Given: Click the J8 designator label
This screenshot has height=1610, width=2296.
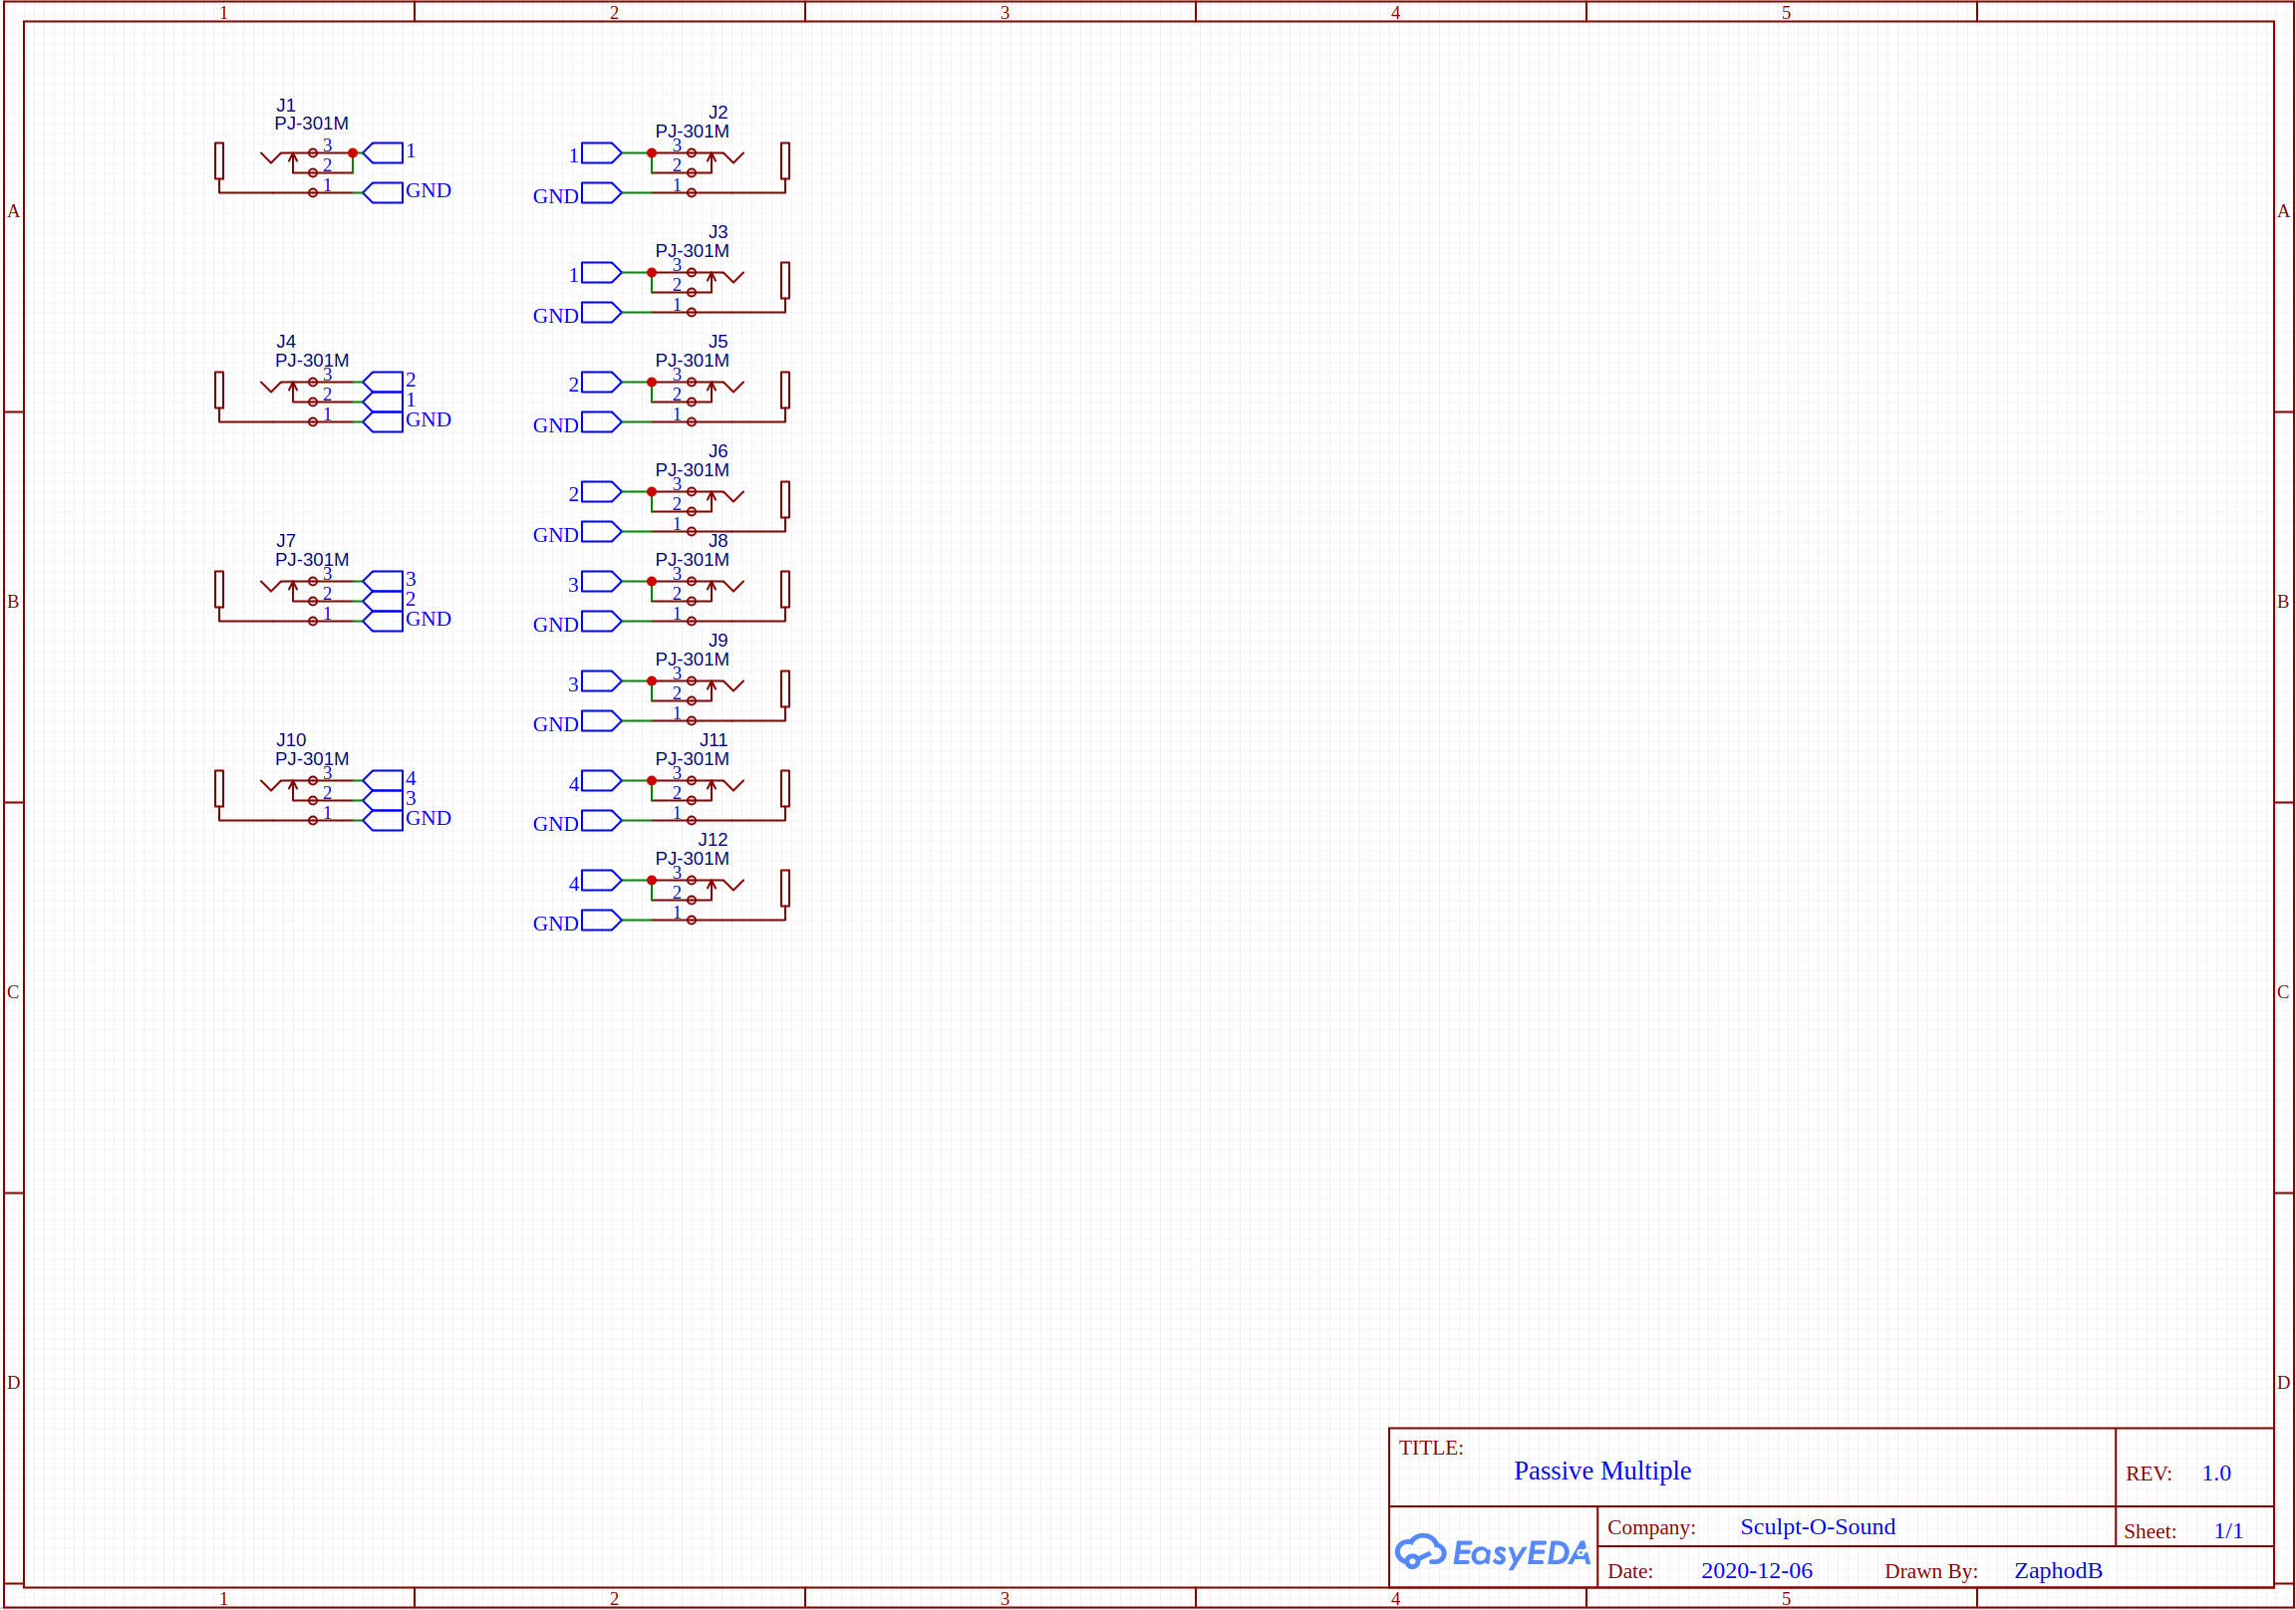Looking at the screenshot, I should click(718, 541).
